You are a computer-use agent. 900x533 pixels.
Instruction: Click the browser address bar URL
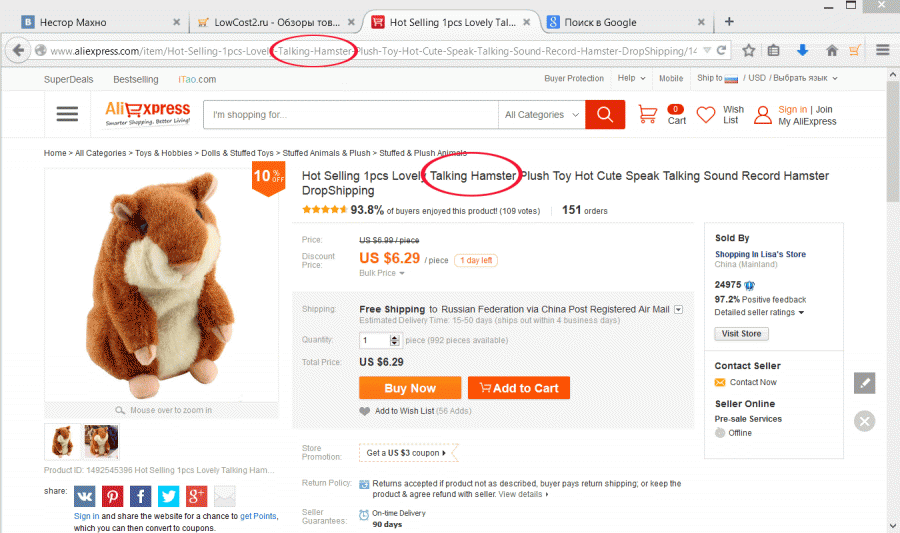click(x=373, y=50)
